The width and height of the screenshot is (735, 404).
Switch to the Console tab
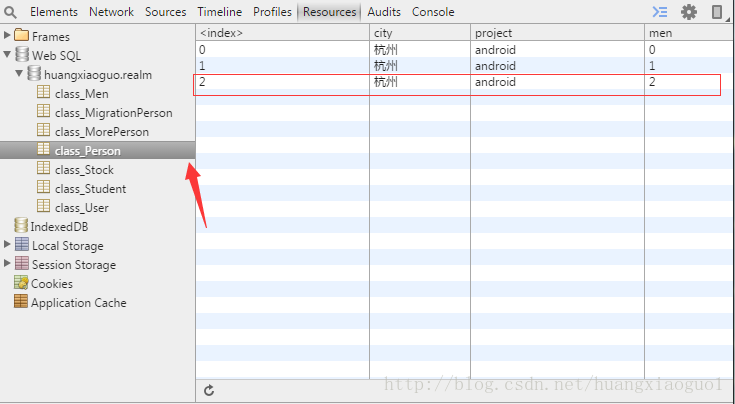pyautogui.click(x=433, y=12)
